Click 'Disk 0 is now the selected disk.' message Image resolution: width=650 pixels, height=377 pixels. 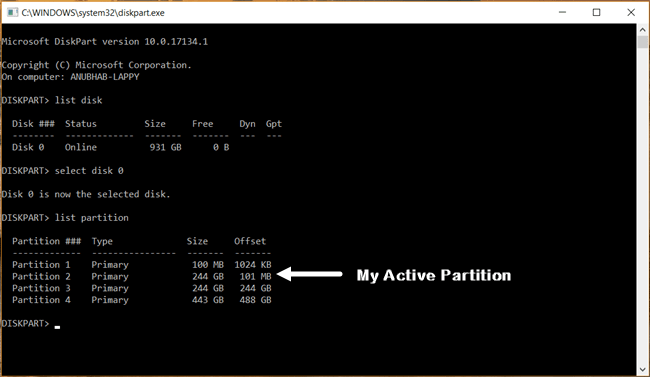point(86,194)
